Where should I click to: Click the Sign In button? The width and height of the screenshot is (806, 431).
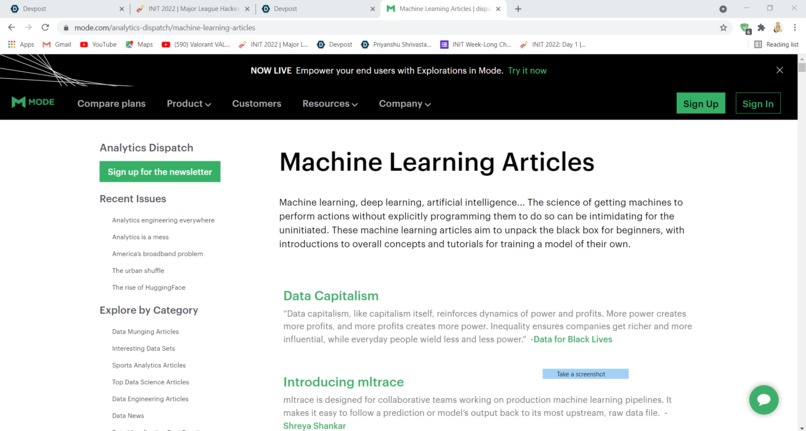758,103
